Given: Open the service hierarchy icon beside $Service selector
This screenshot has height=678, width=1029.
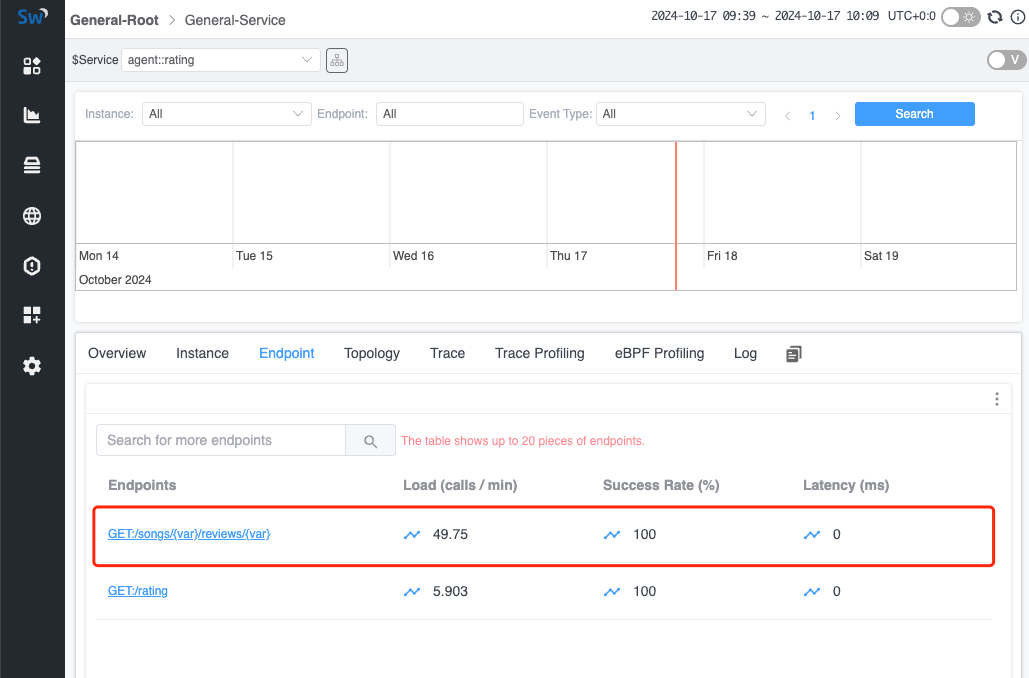Looking at the screenshot, I should coord(336,60).
